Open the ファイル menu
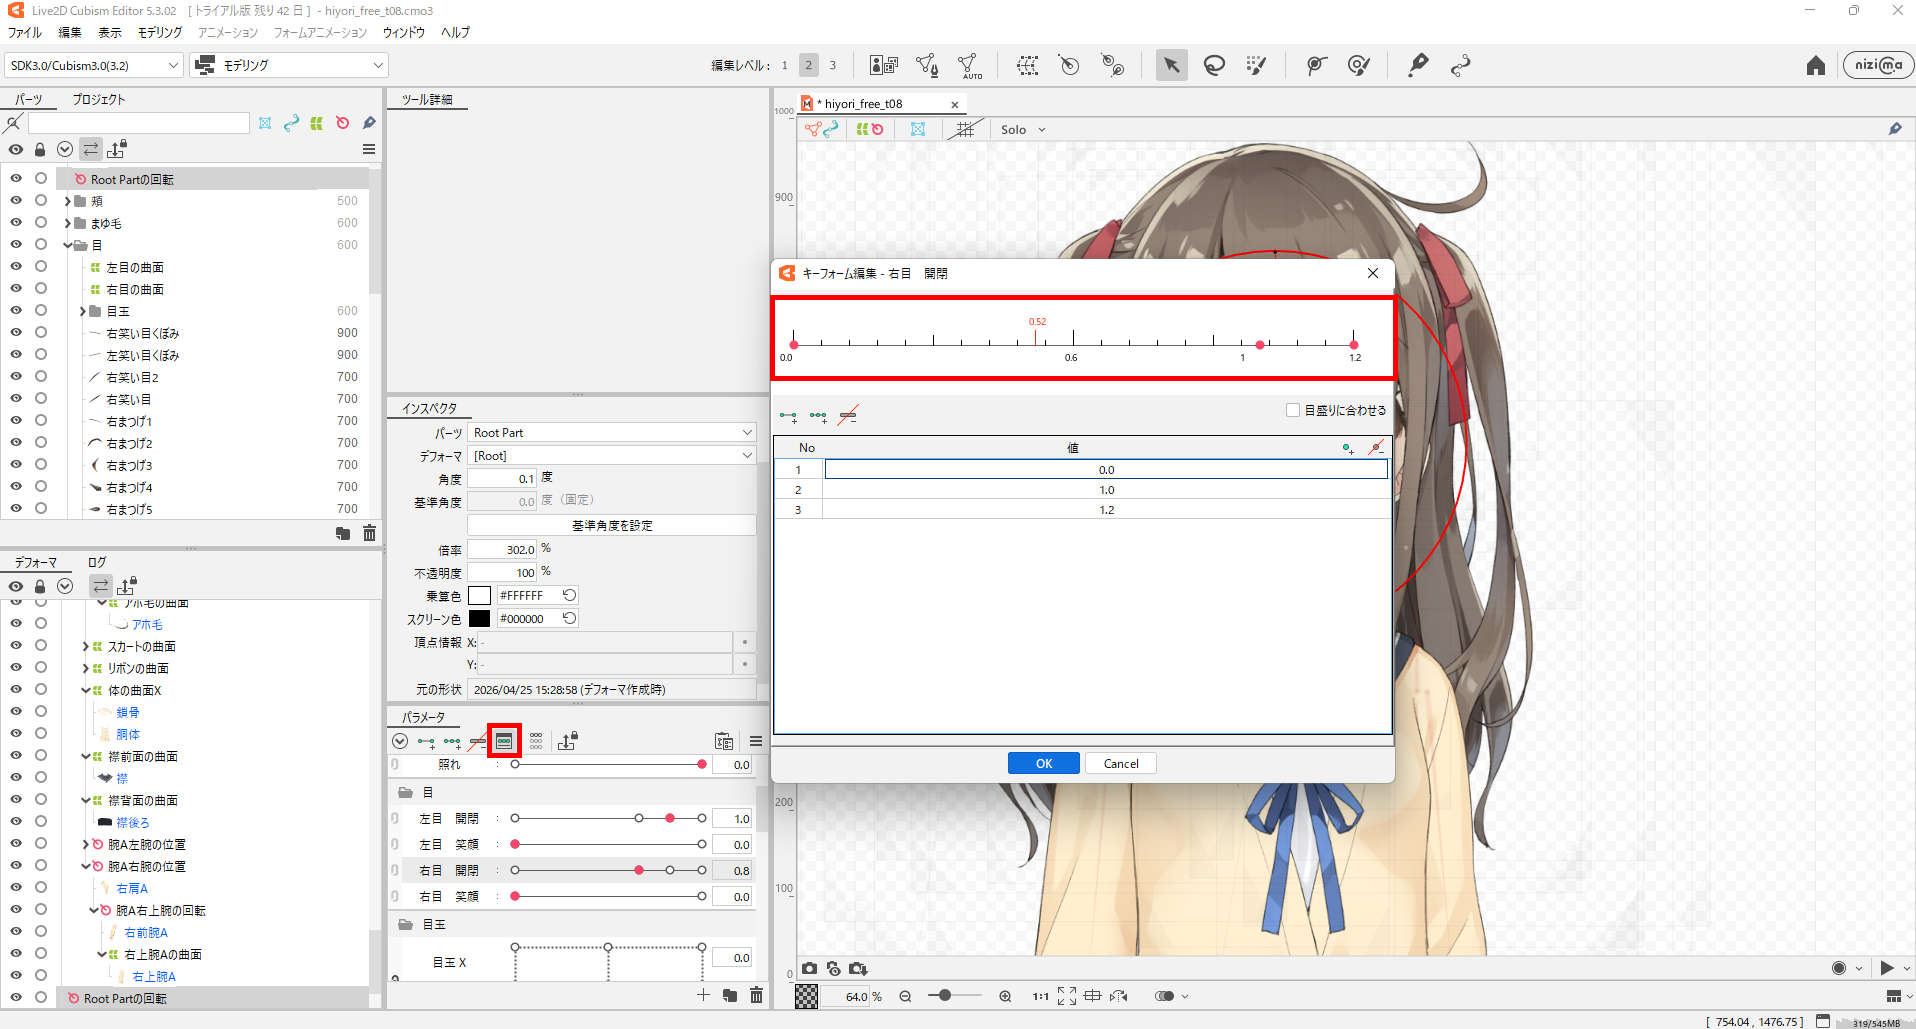This screenshot has width=1916, height=1029. pyautogui.click(x=25, y=32)
